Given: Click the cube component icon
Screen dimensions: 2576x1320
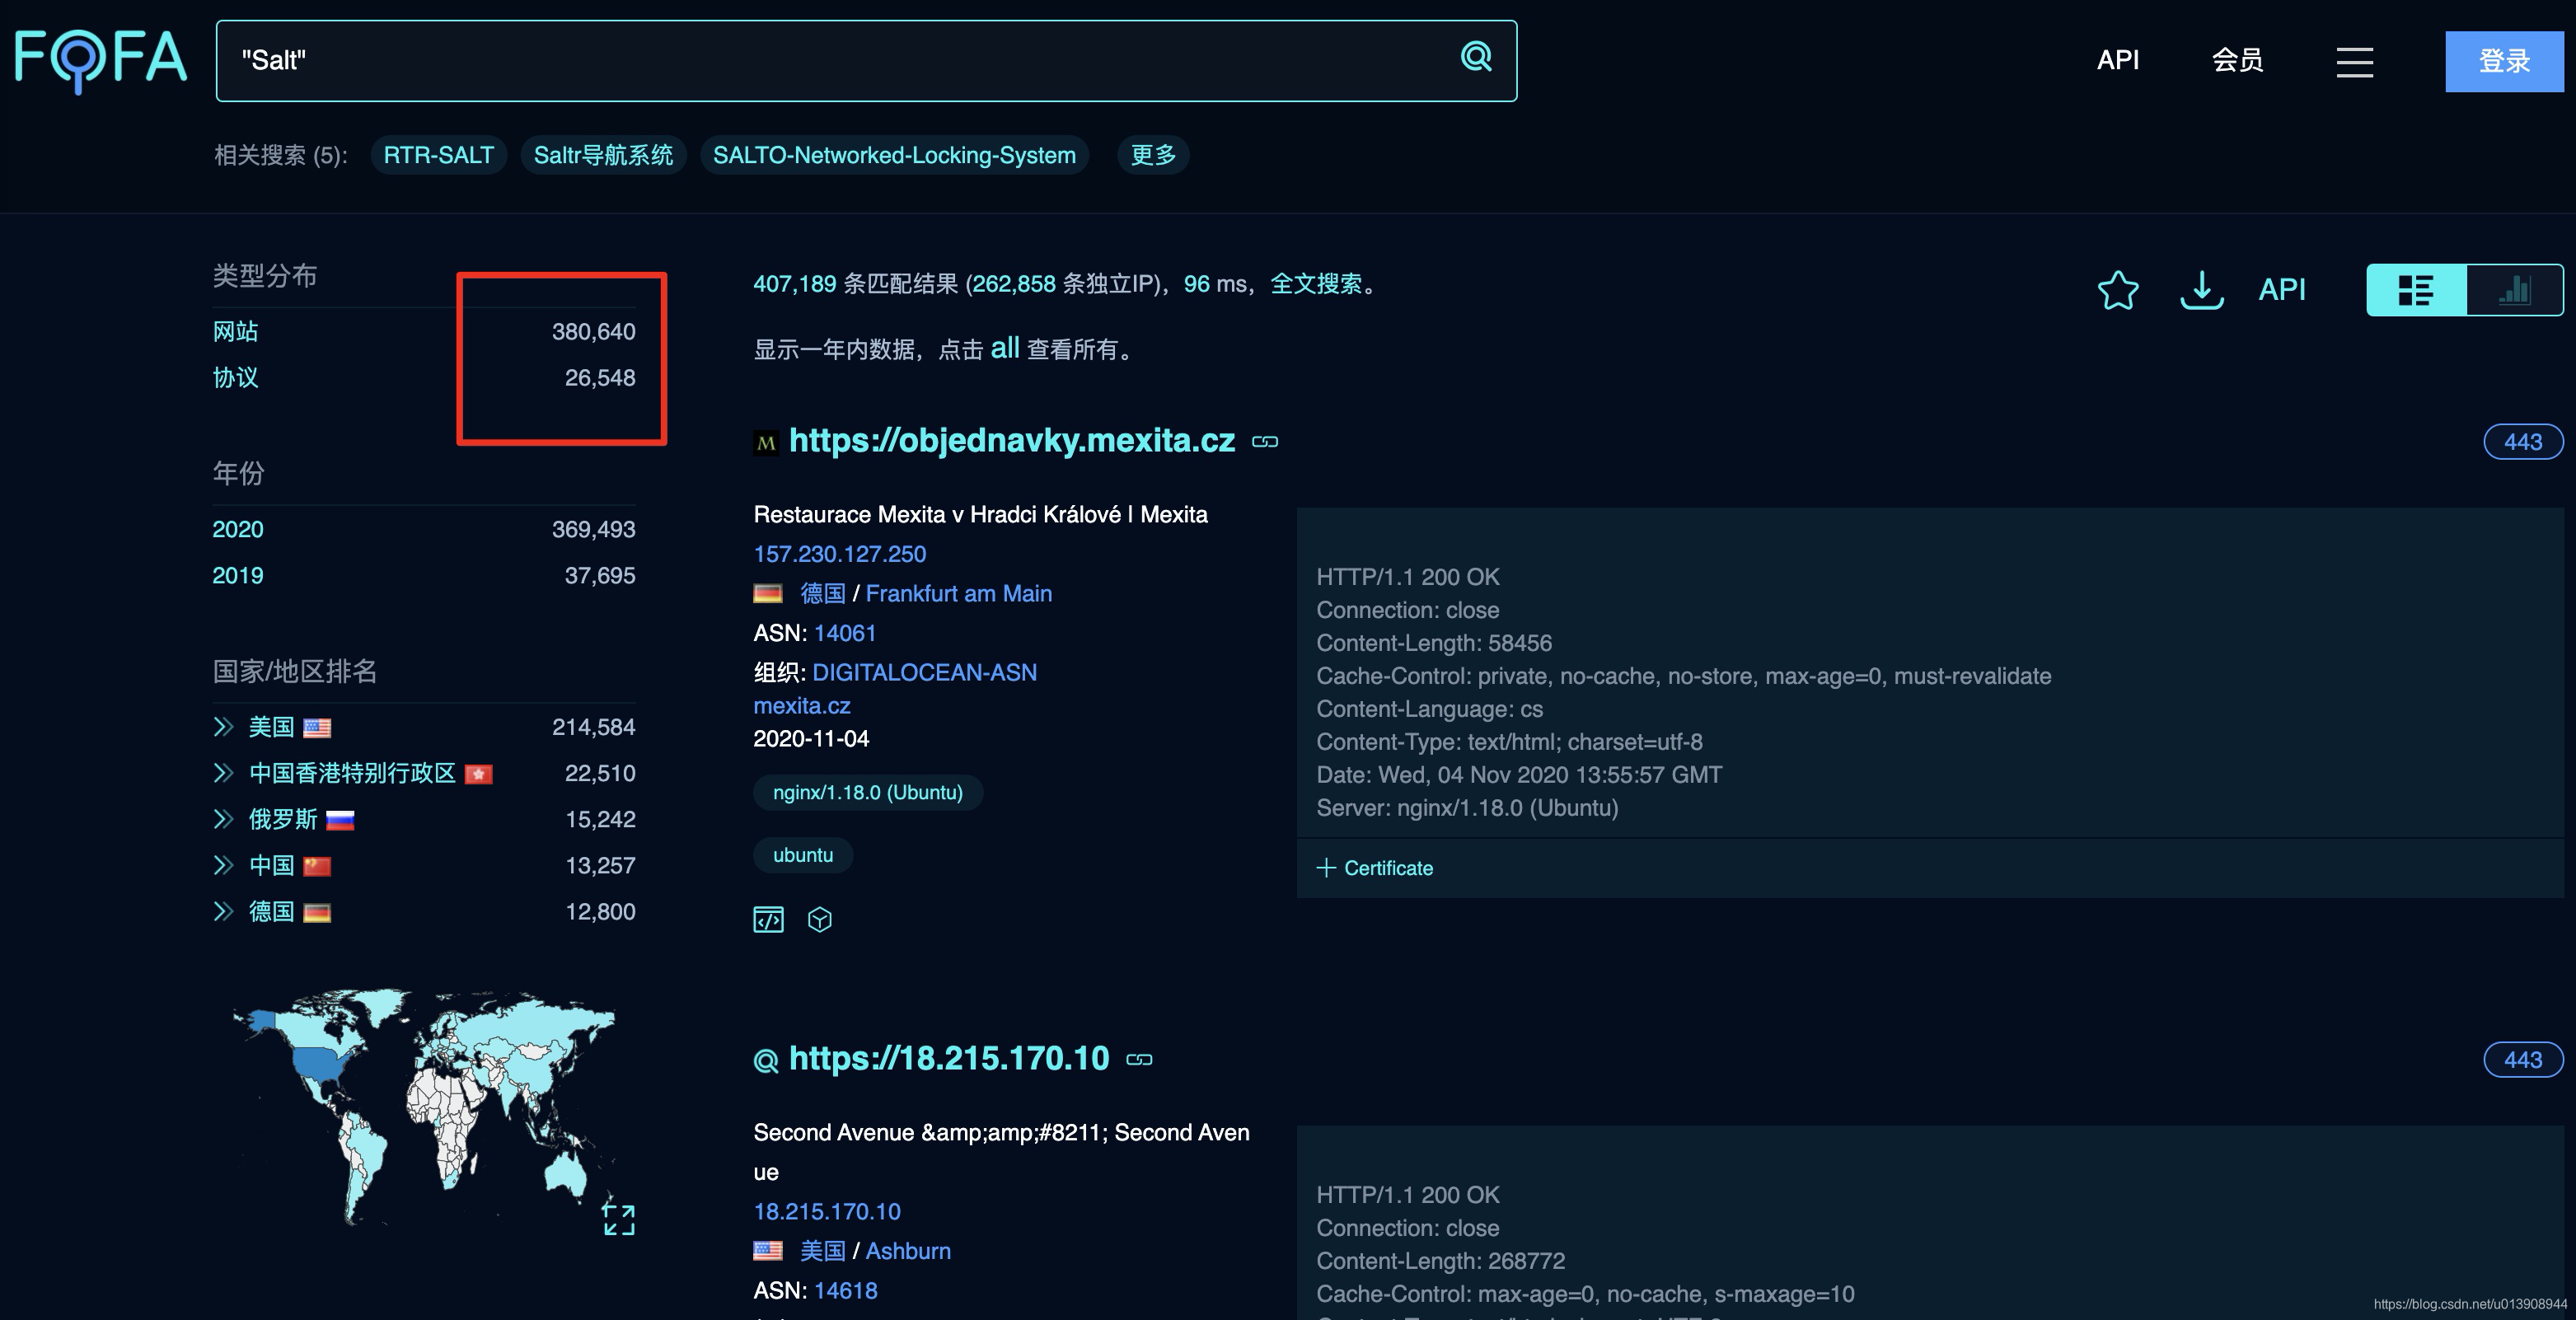Looking at the screenshot, I should click(x=820, y=919).
